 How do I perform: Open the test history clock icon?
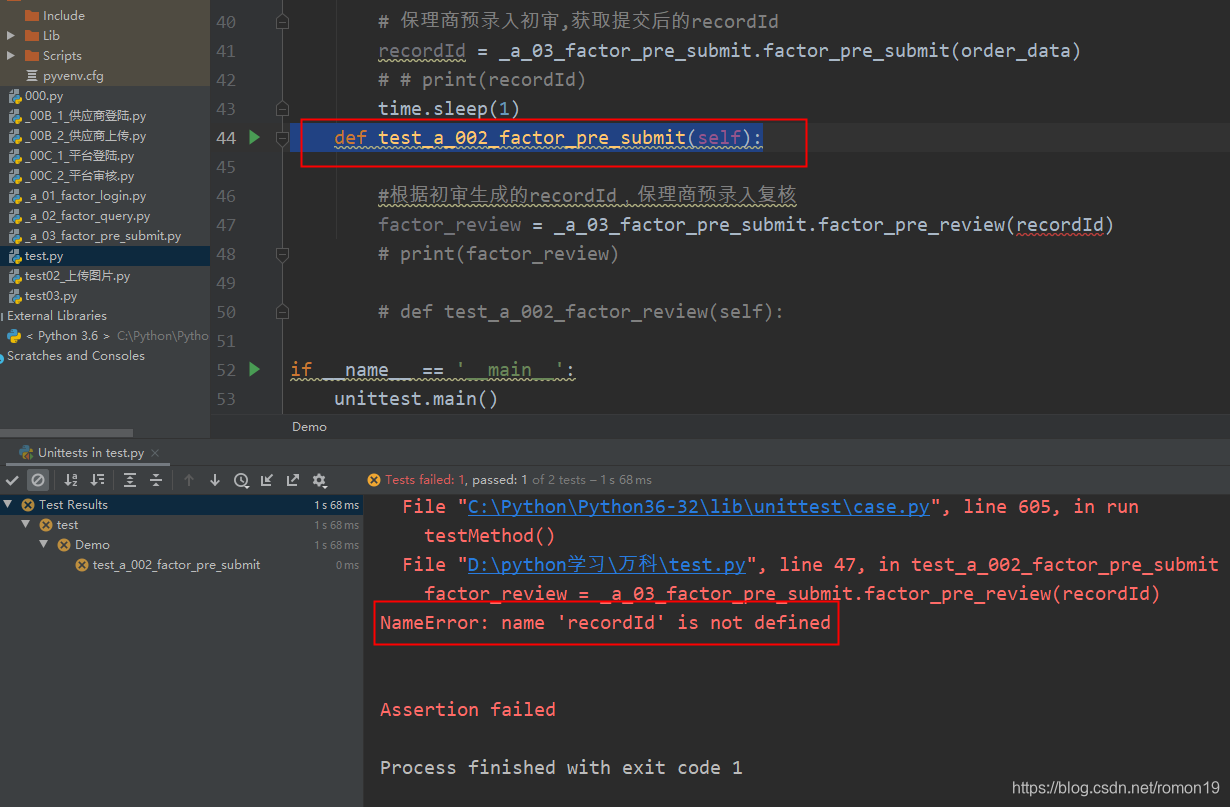point(241,480)
